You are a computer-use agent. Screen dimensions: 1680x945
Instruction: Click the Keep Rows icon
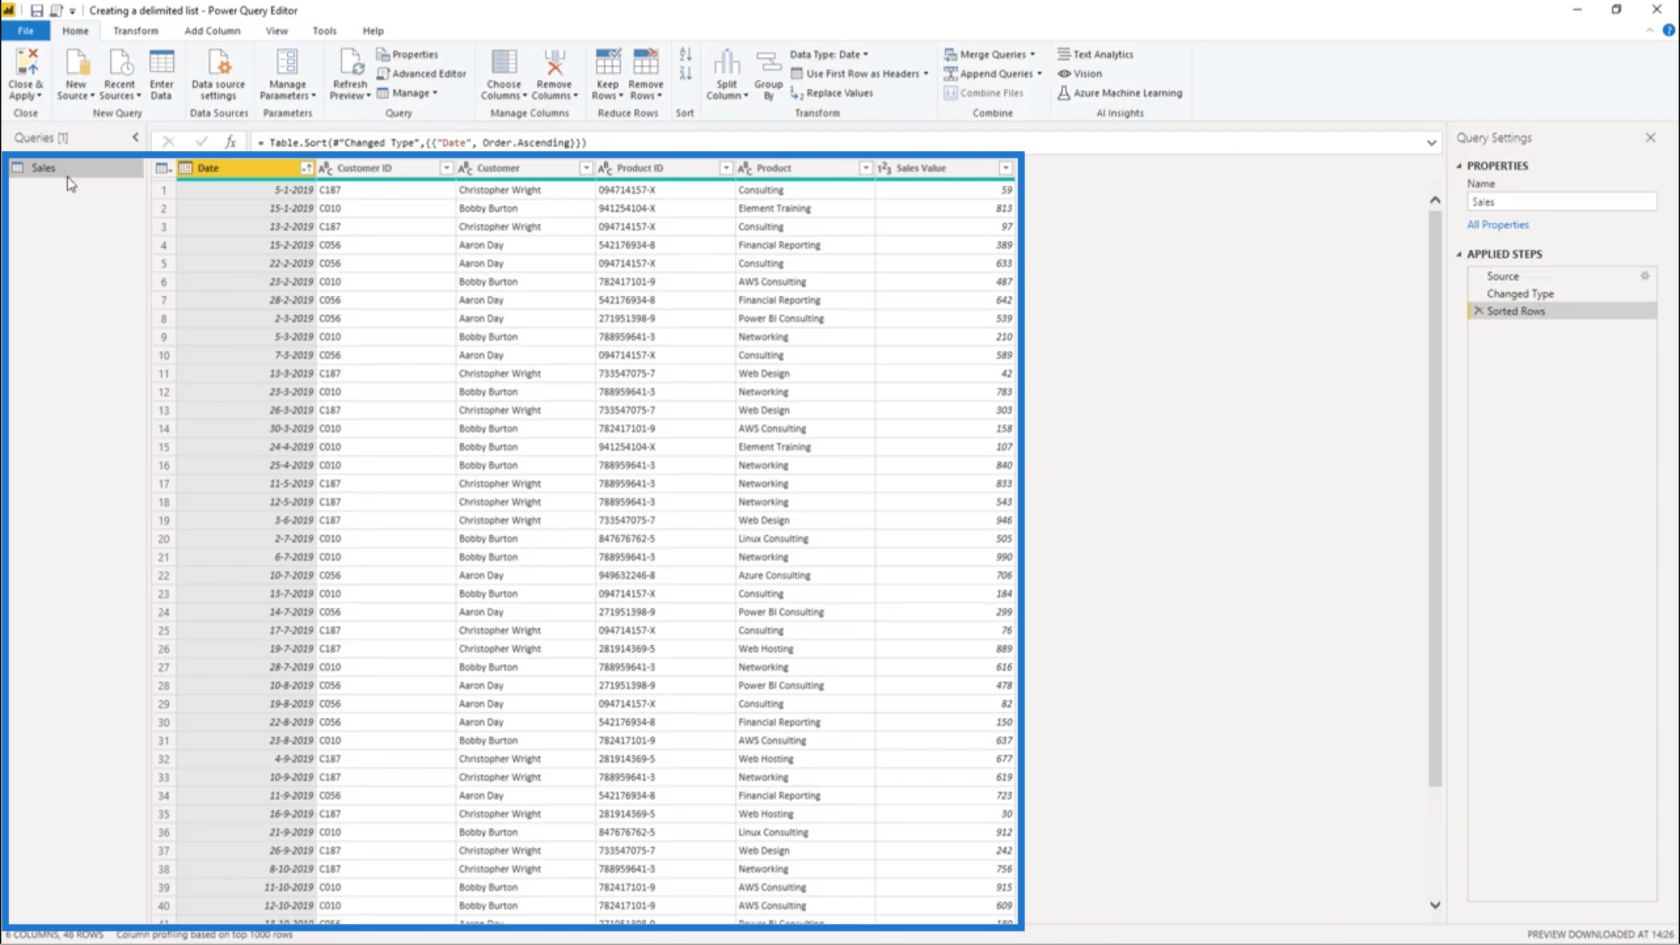[x=607, y=64]
